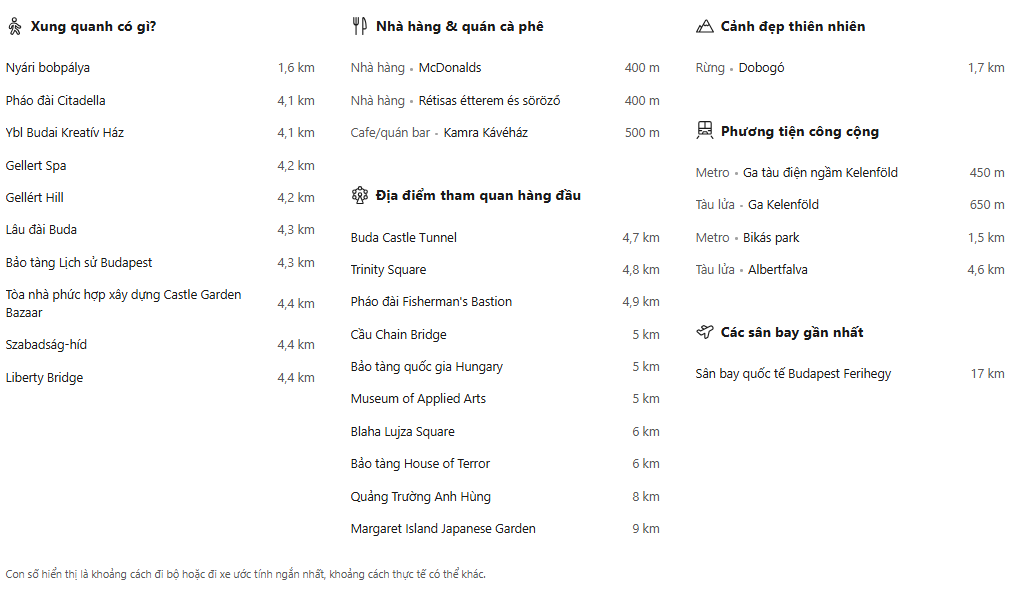The image size is (1017, 602).
Task: Click the walking person icon beside Xung quanh
Action: pyautogui.click(x=14, y=27)
